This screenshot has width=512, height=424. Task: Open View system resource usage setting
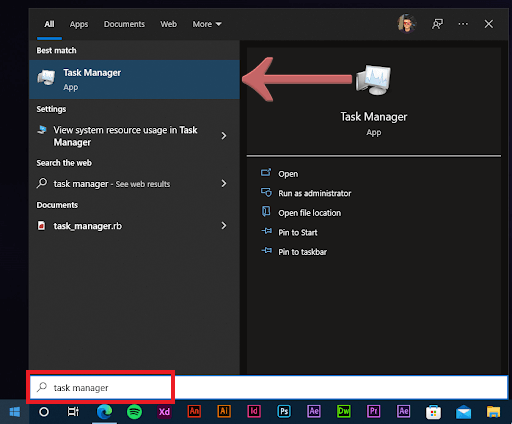[x=125, y=136]
